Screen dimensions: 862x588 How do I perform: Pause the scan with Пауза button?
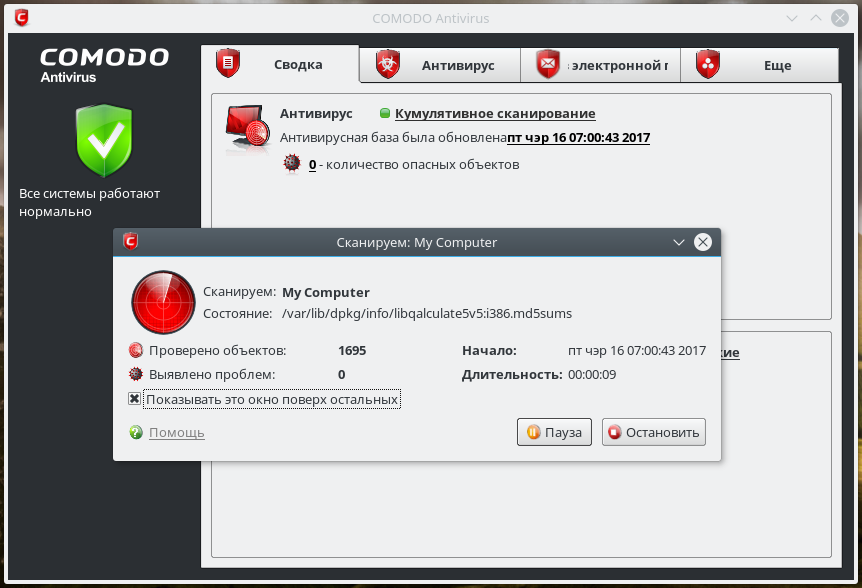(x=554, y=432)
